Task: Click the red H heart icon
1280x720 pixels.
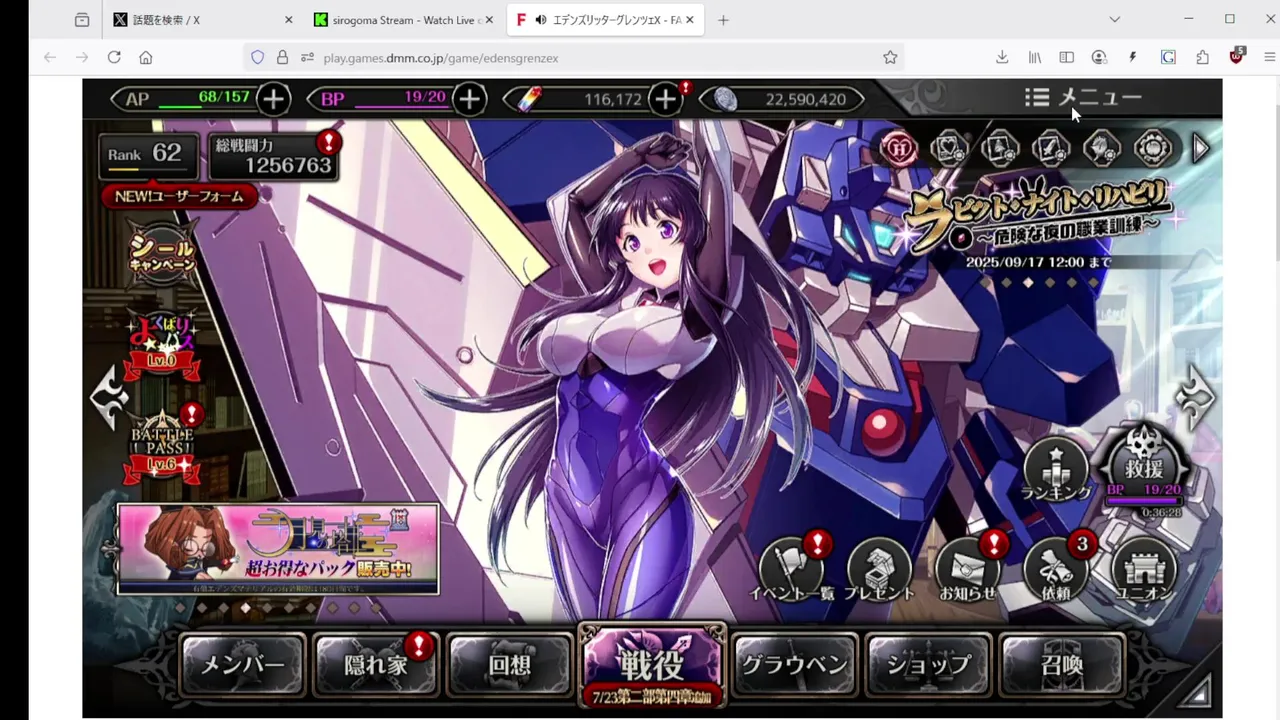Action: (x=898, y=148)
